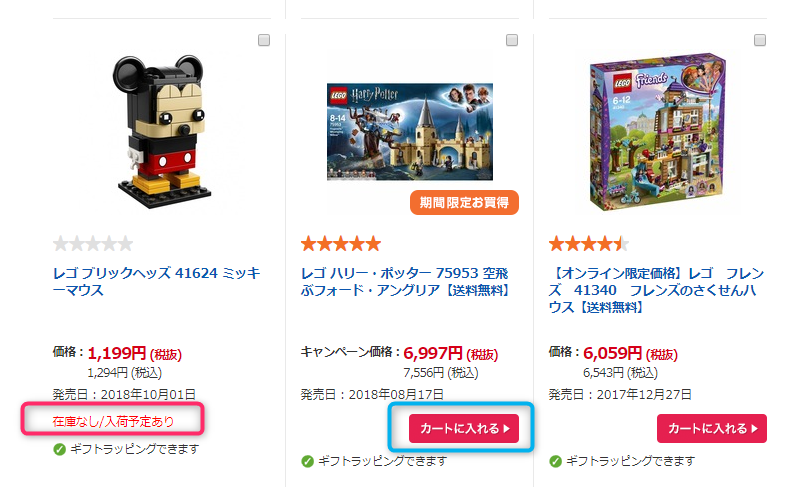Tick the checkbox above the Mickey Mouse product
The image size is (812, 487).
264,40
